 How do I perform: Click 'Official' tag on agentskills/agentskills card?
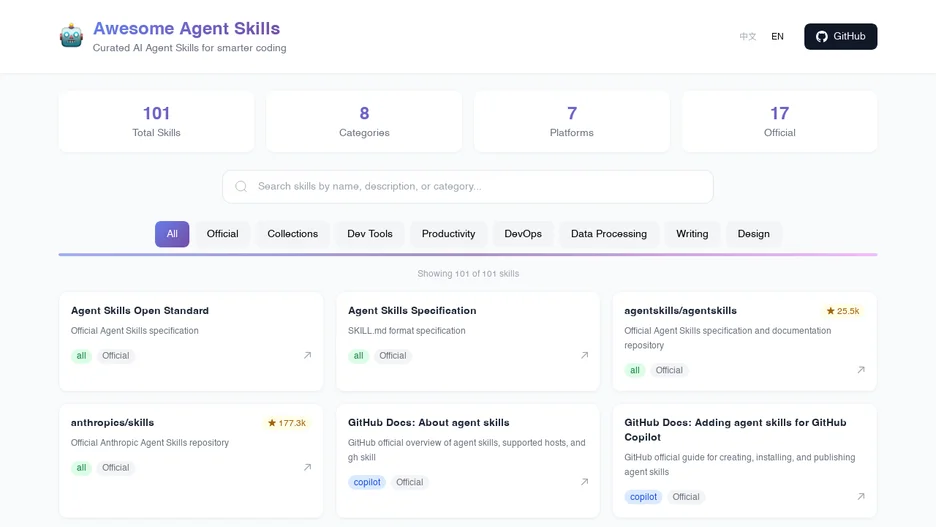coord(669,370)
